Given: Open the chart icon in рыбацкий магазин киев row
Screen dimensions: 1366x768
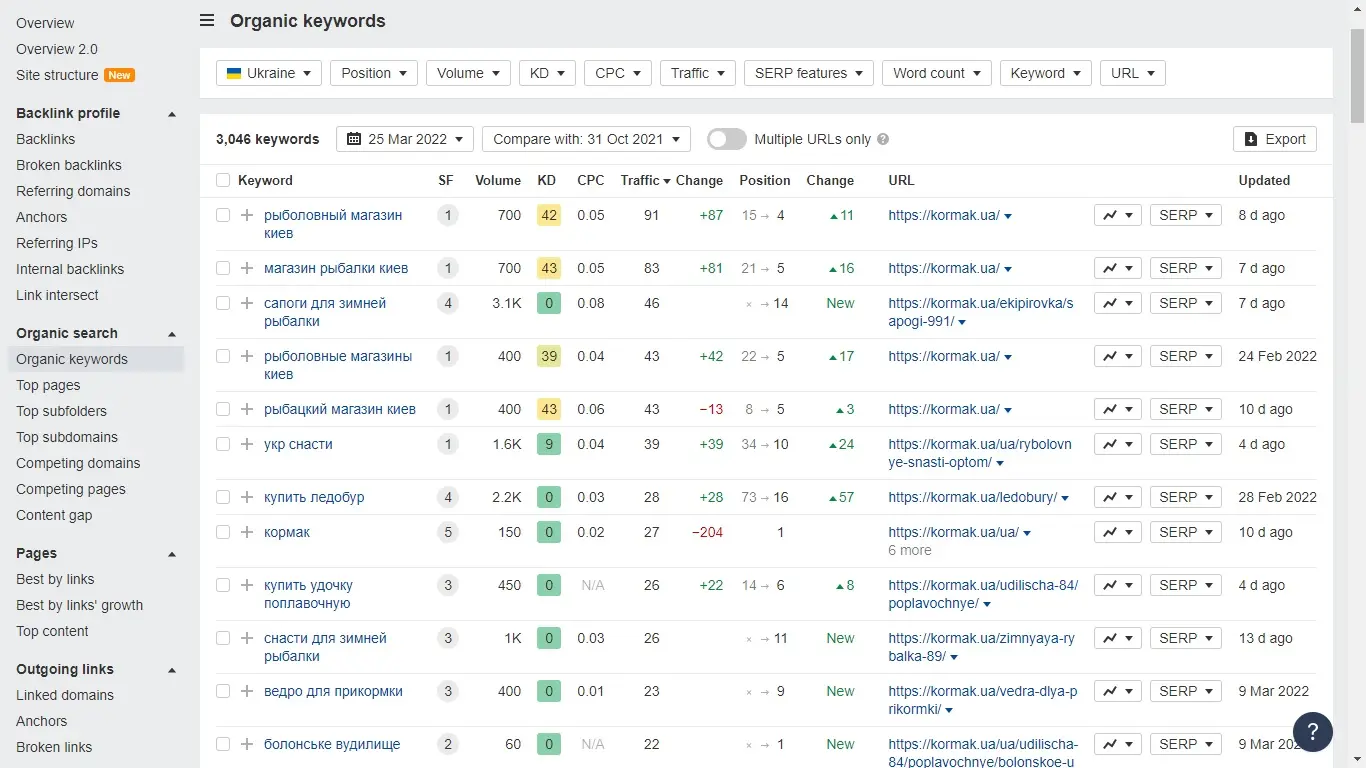Looking at the screenshot, I should pyautogui.click(x=1117, y=409).
